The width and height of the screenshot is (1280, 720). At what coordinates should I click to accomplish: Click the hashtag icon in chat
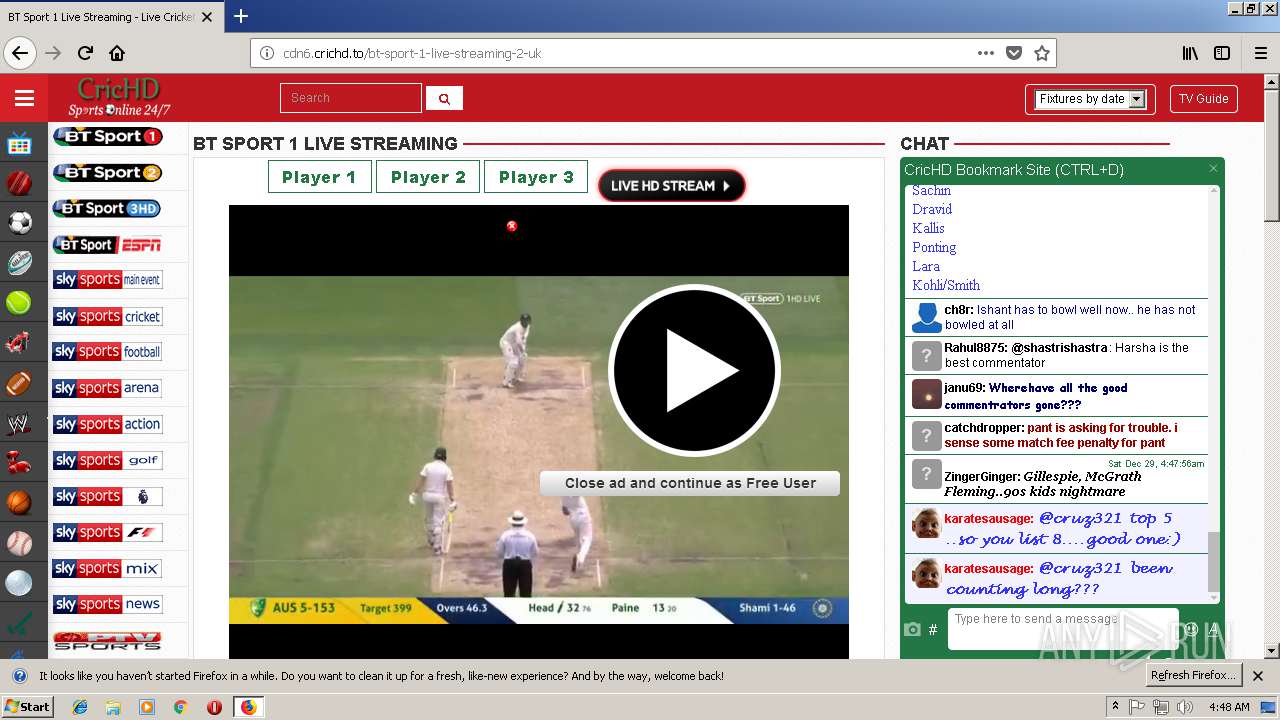pos(933,630)
